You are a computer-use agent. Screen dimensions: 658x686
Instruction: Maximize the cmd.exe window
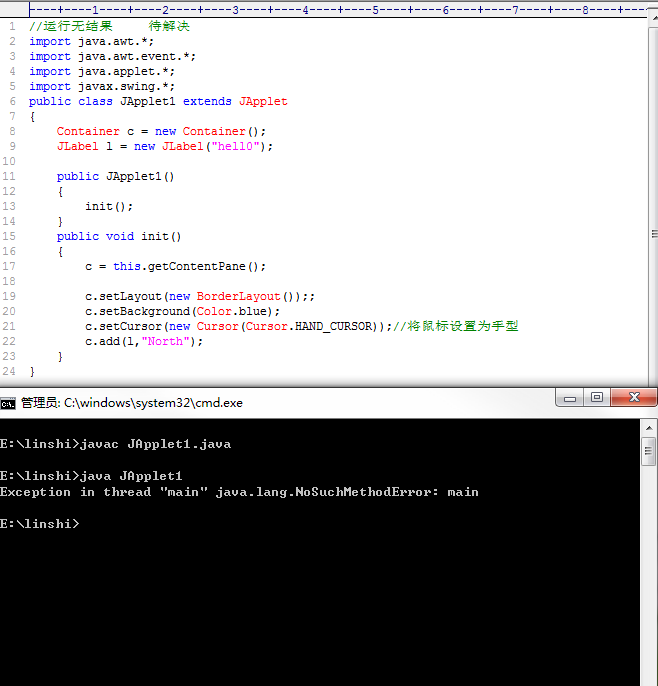click(x=597, y=397)
